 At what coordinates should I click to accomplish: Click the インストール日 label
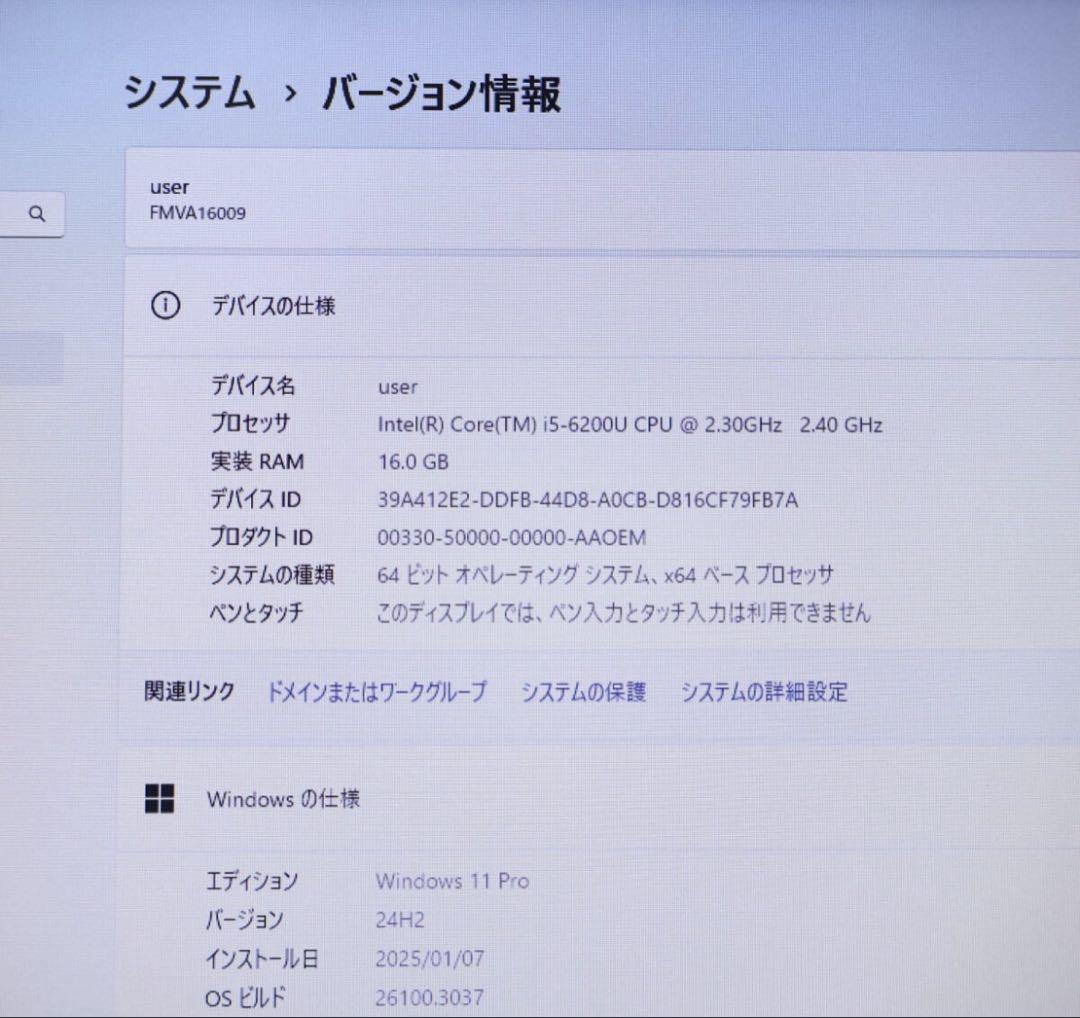pos(262,958)
